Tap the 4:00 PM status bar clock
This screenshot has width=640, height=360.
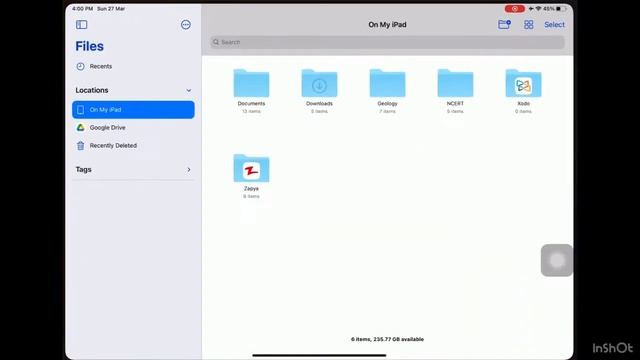[x=82, y=9]
